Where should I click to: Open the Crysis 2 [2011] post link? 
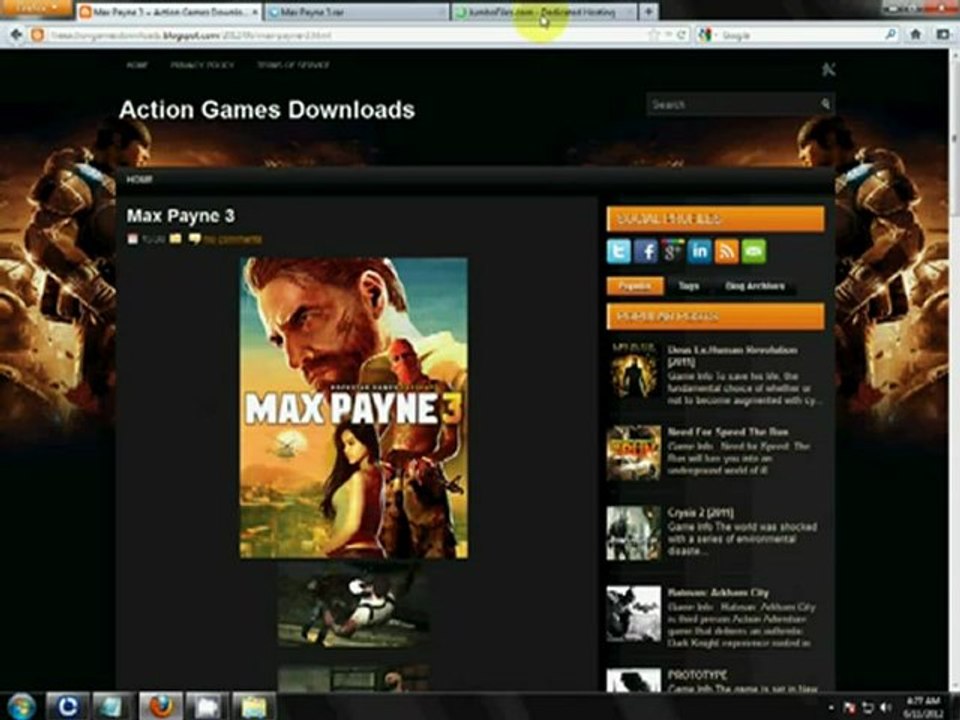[700, 512]
